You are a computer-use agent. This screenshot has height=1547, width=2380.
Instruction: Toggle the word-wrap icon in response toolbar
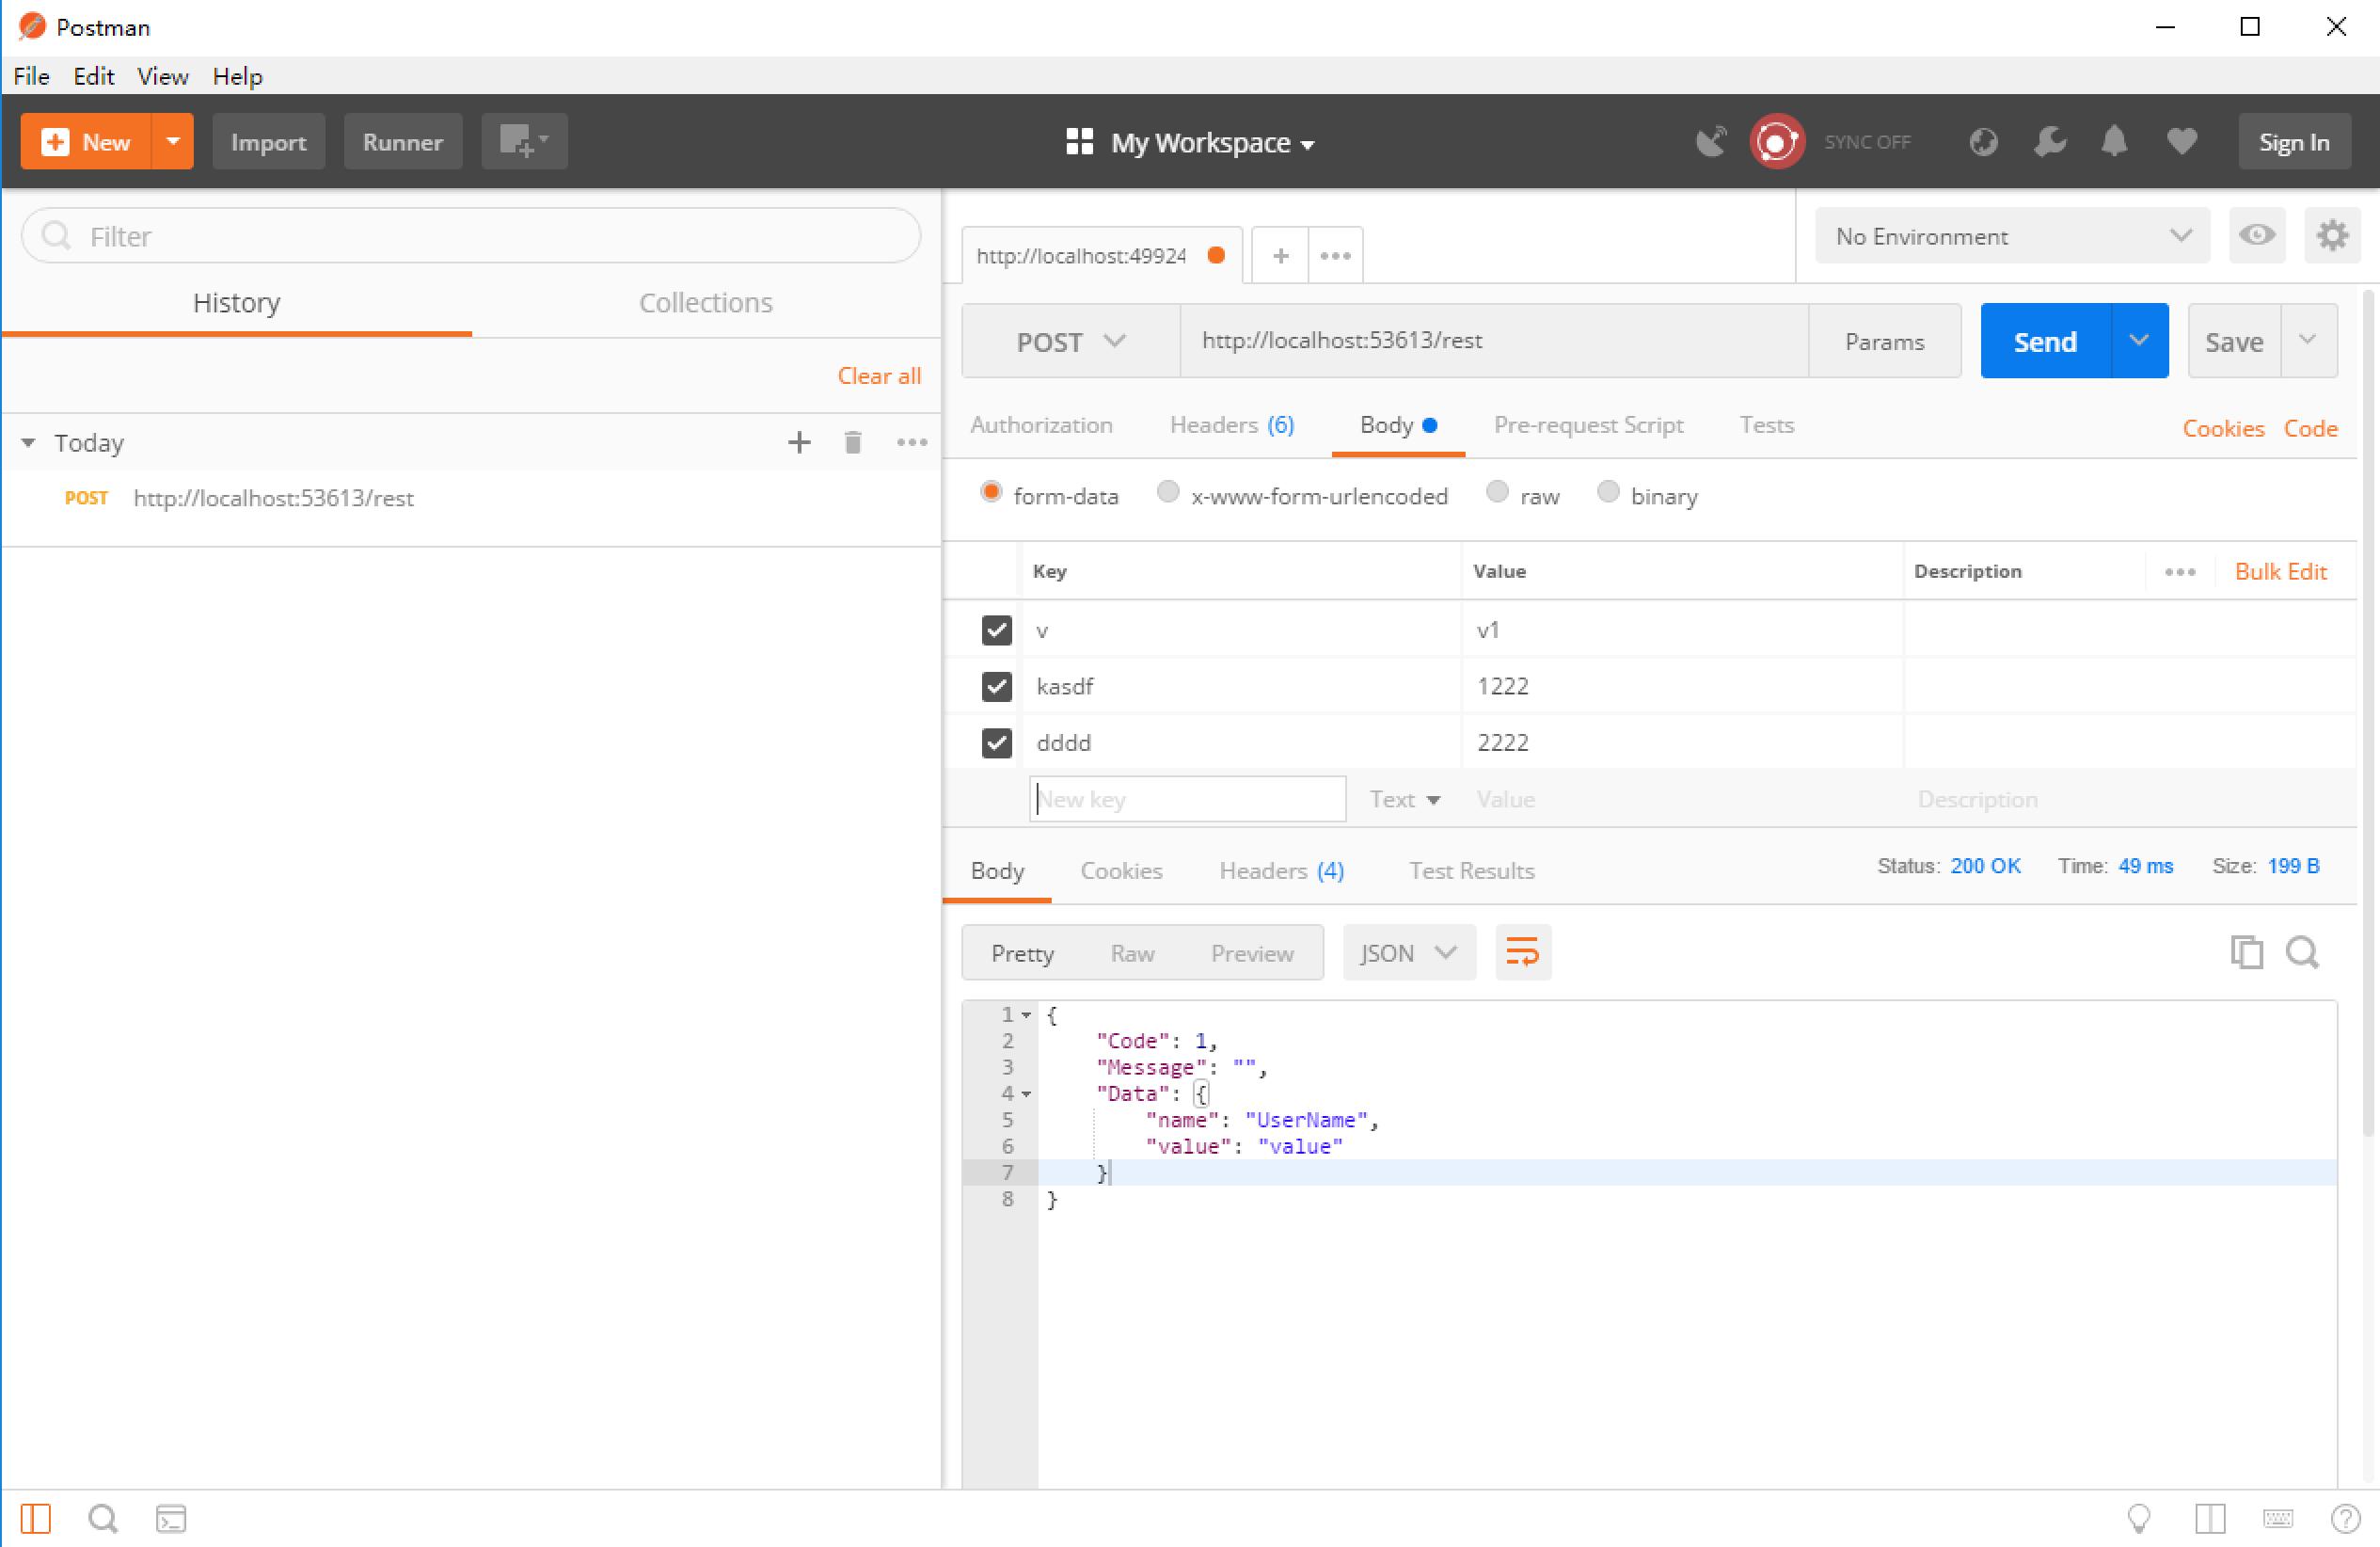tap(1522, 952)
